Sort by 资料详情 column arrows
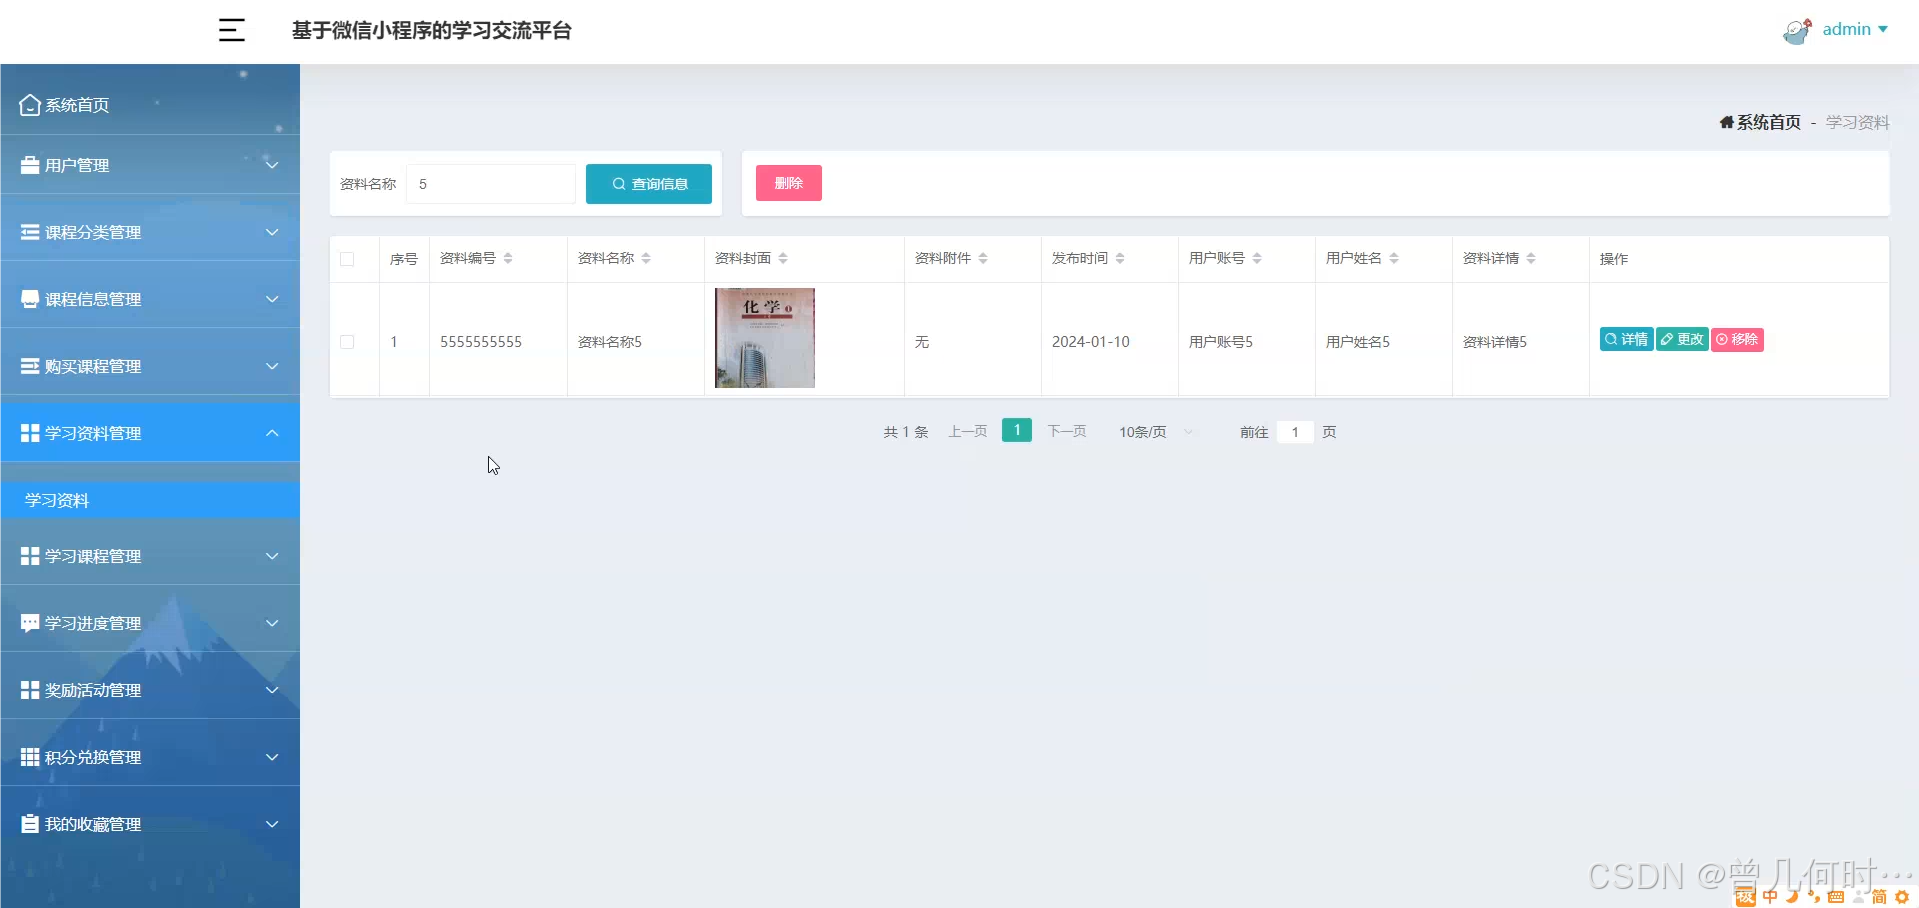The height and width of the screenshot is (908, 1919). click(1531, 258)
